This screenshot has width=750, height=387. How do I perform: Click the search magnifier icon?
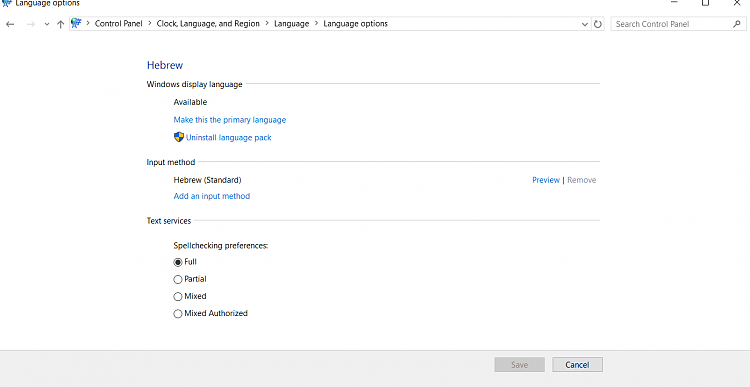pos(737,23)
